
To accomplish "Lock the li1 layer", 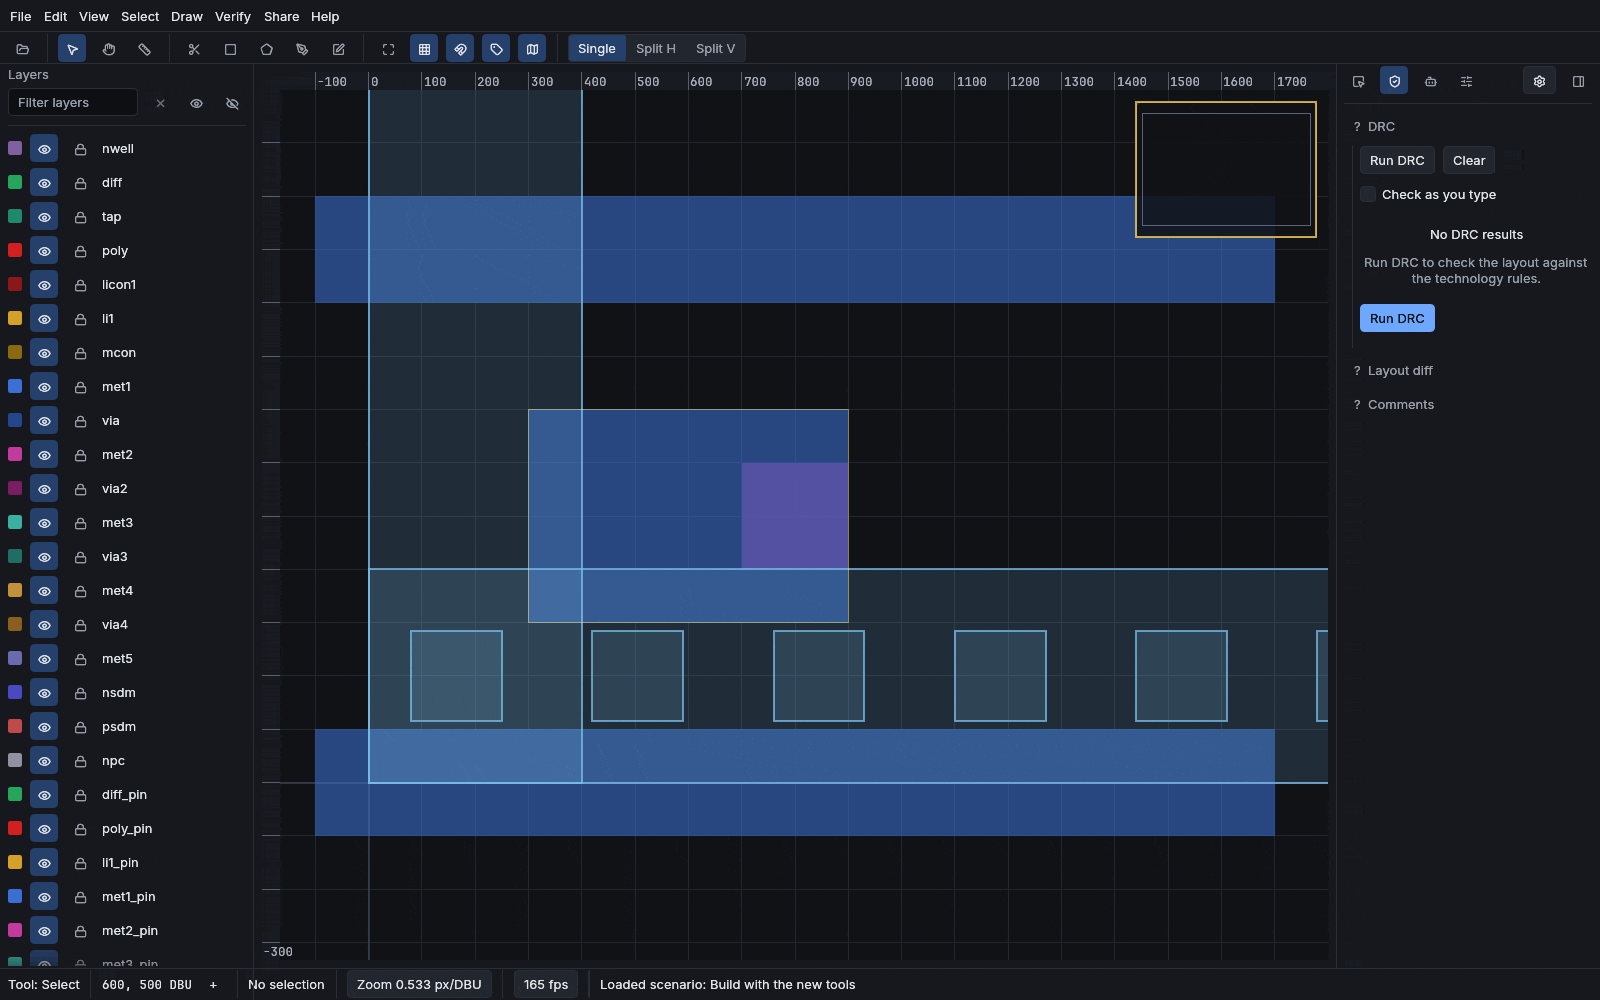I will [80, 319].
